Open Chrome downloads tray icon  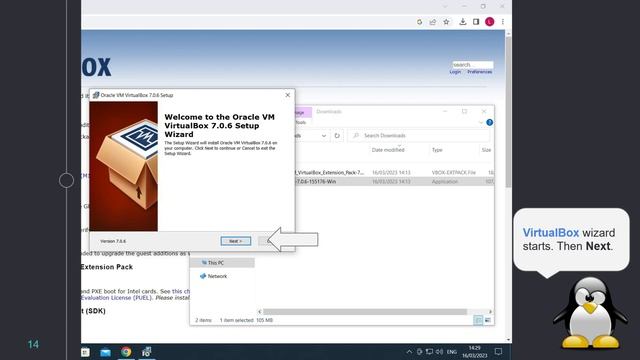pos(462,22)
